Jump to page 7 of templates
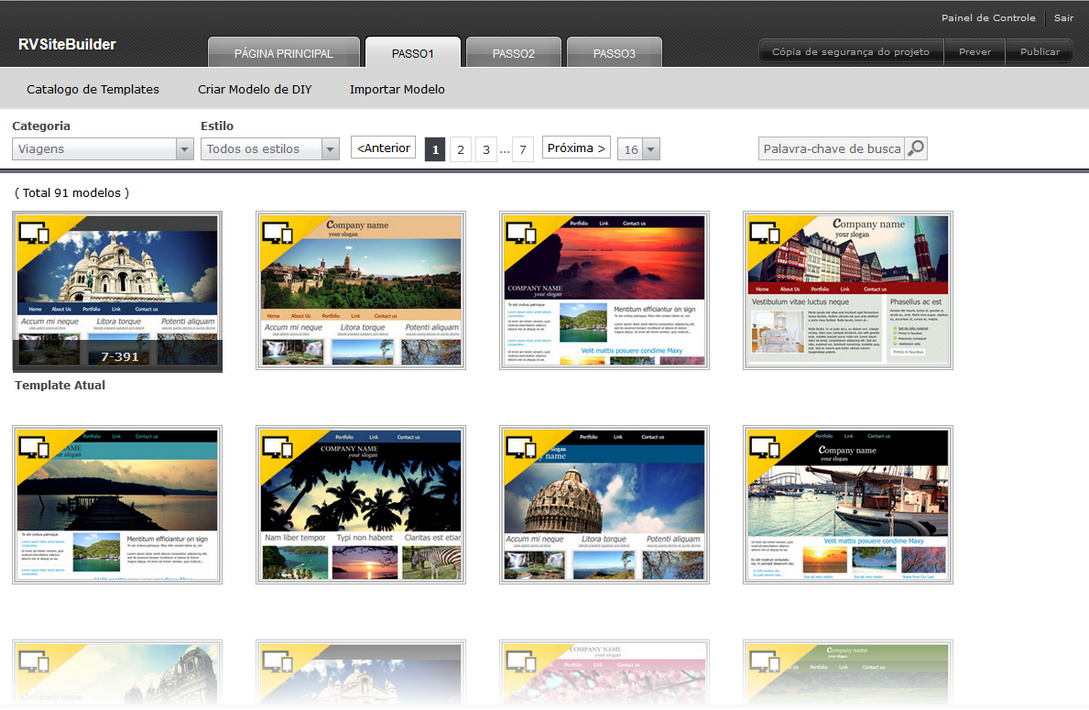 tap(522, 150)
